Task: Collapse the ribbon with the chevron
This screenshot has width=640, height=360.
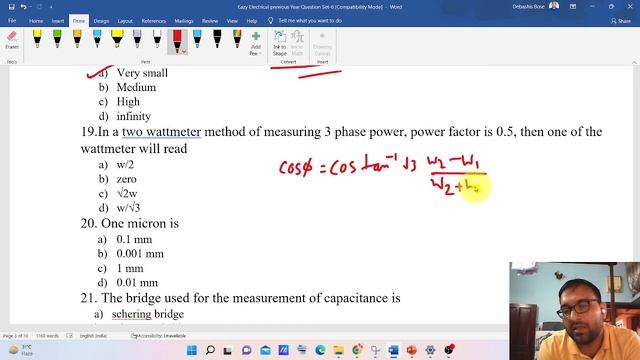Action: [x=634, y=62]
